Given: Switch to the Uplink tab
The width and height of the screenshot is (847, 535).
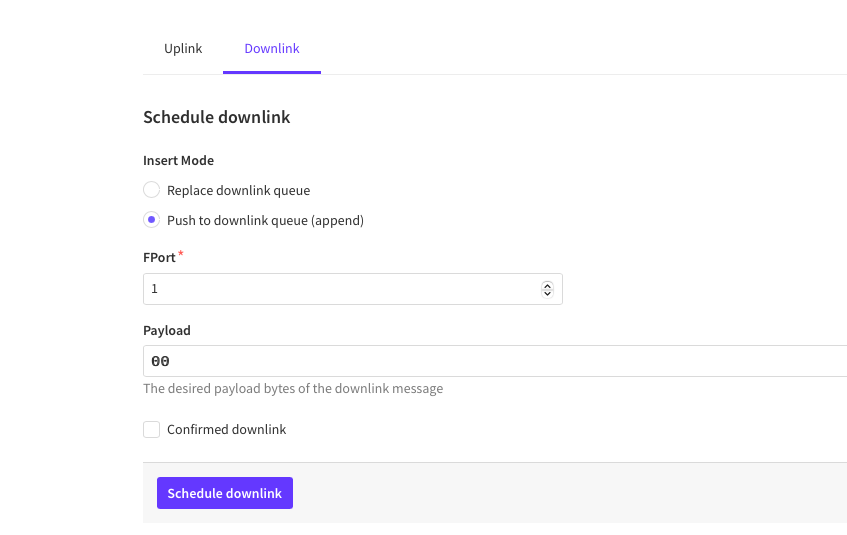Looking at the screenshot, I should click(183, 49).
